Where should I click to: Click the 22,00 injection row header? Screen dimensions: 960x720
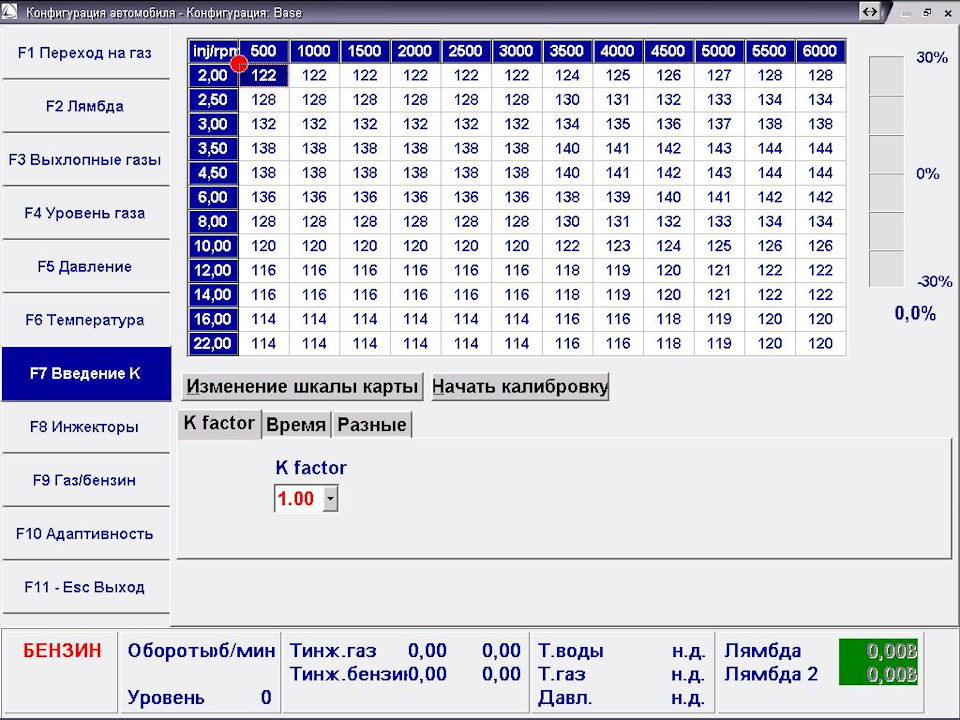(212, 343)
